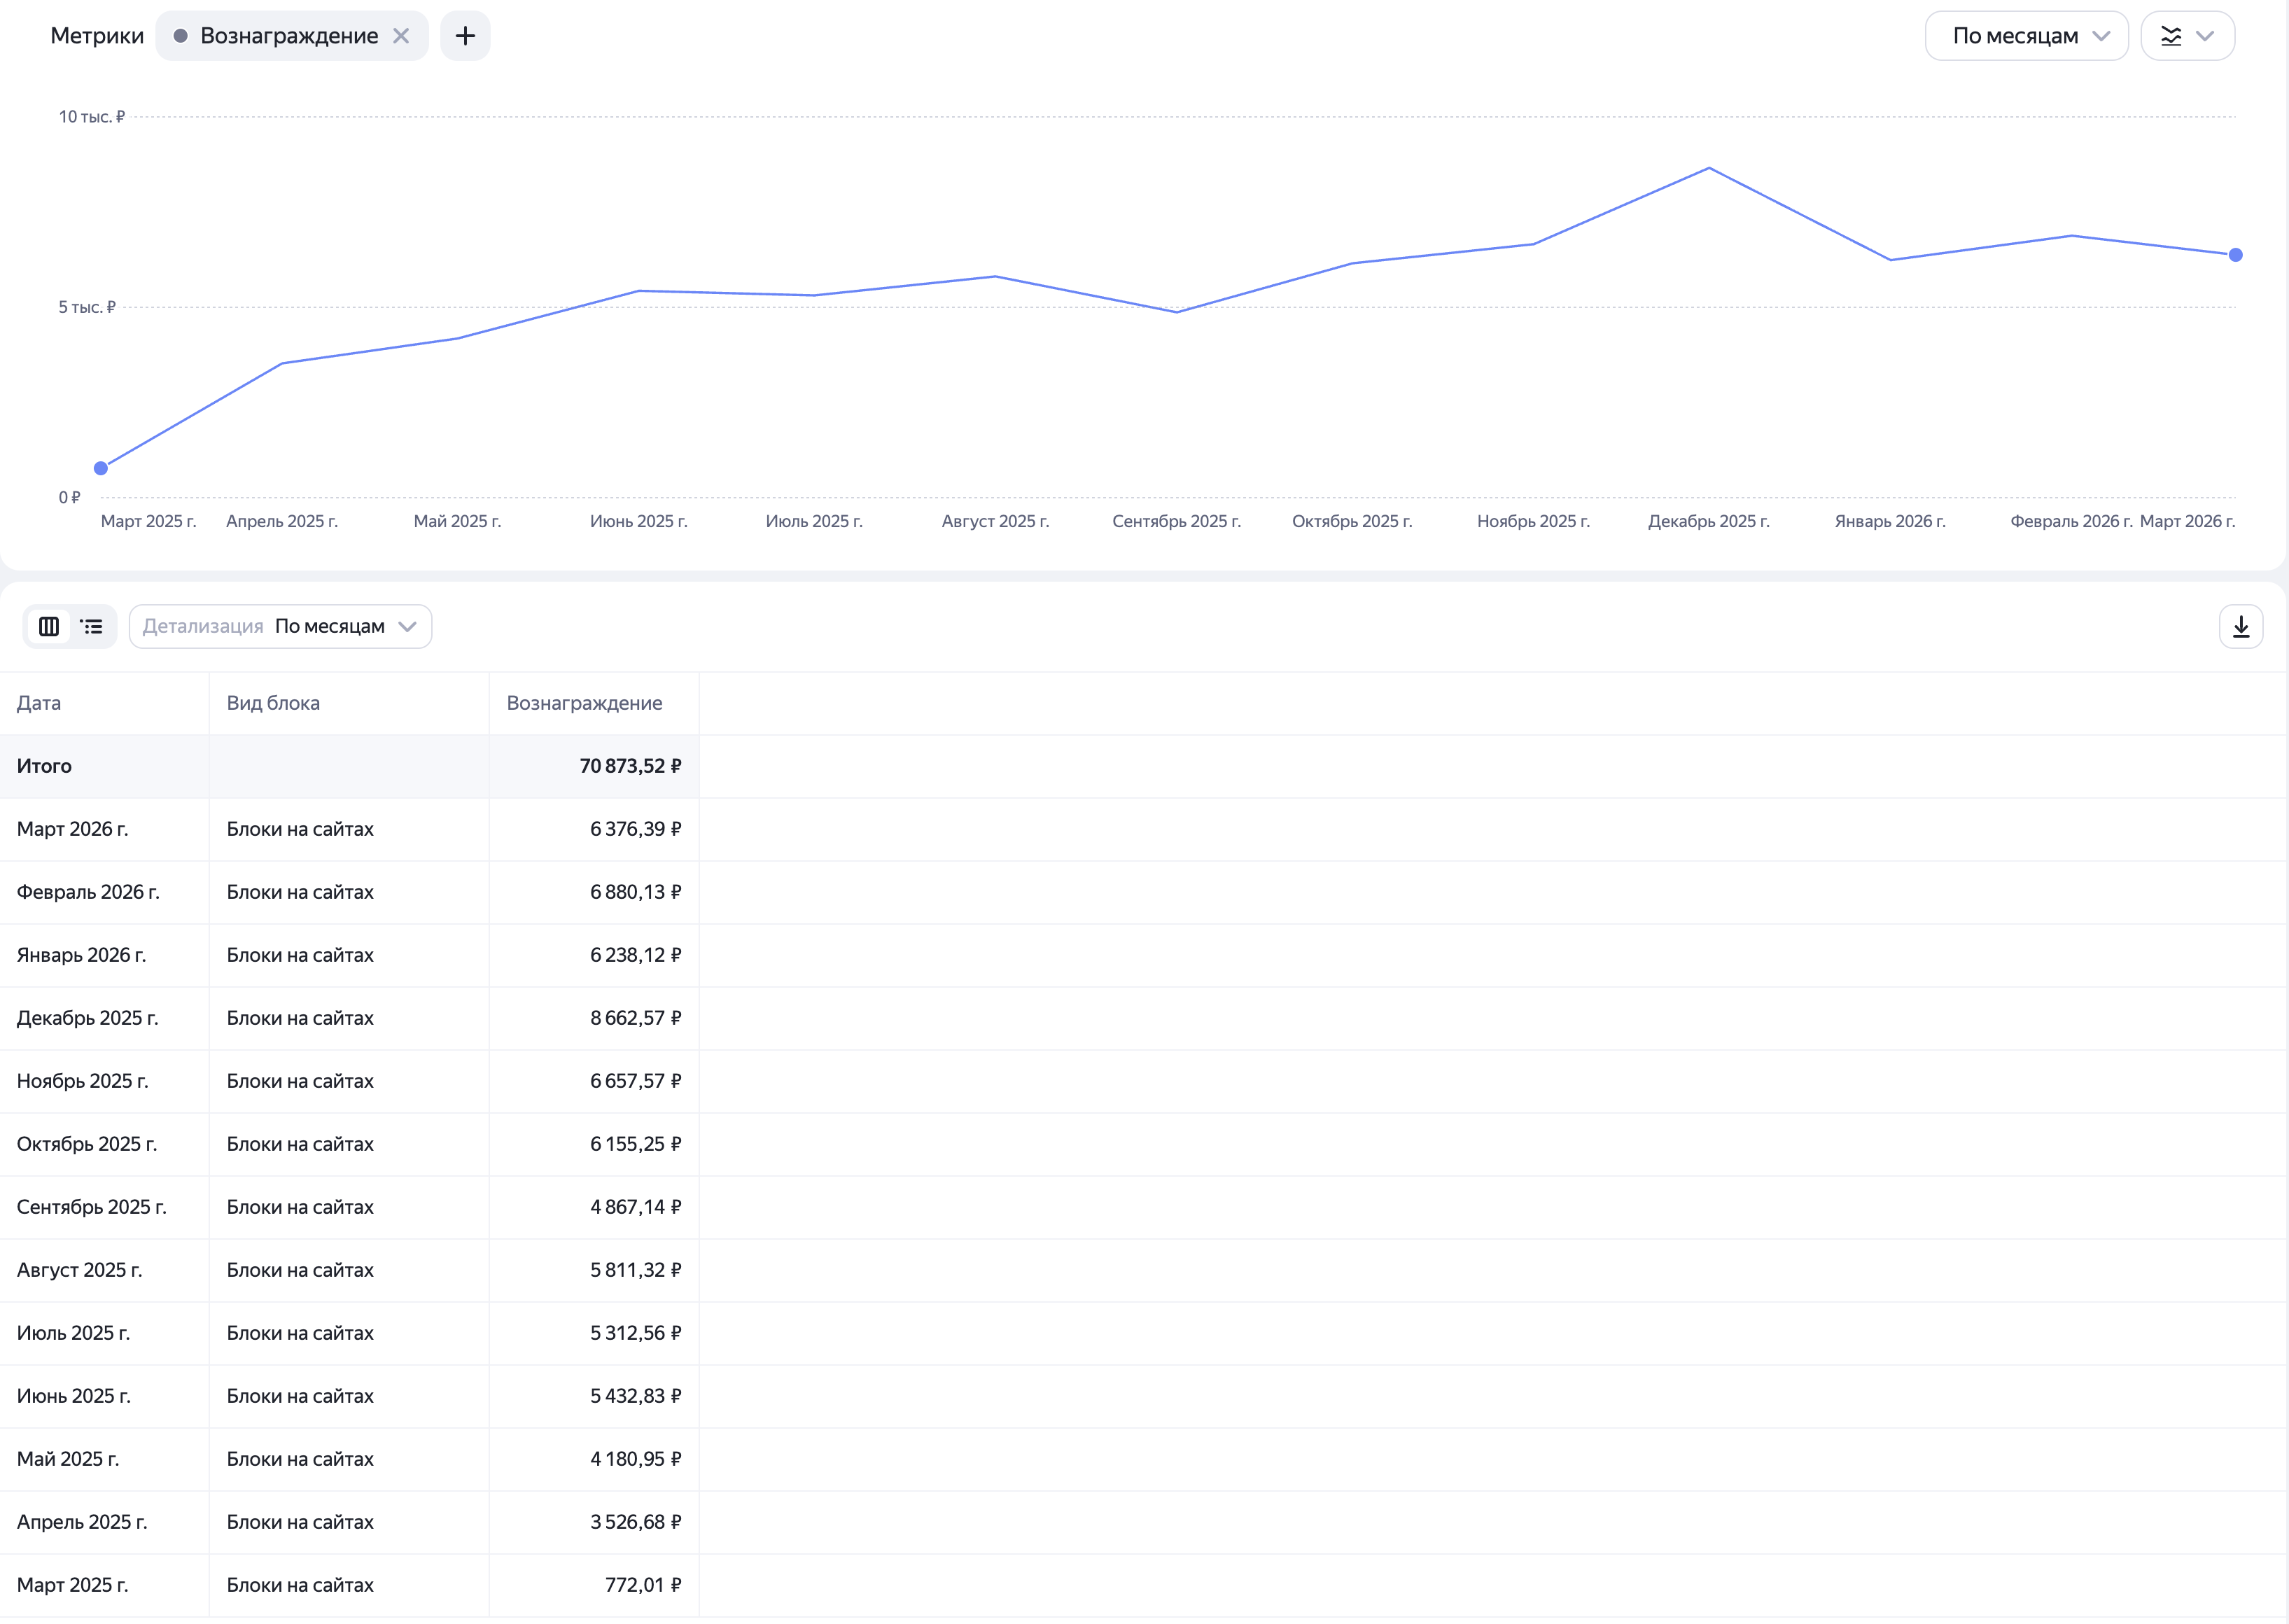Select the Вознаграждение metric chip

pos(288,36)
